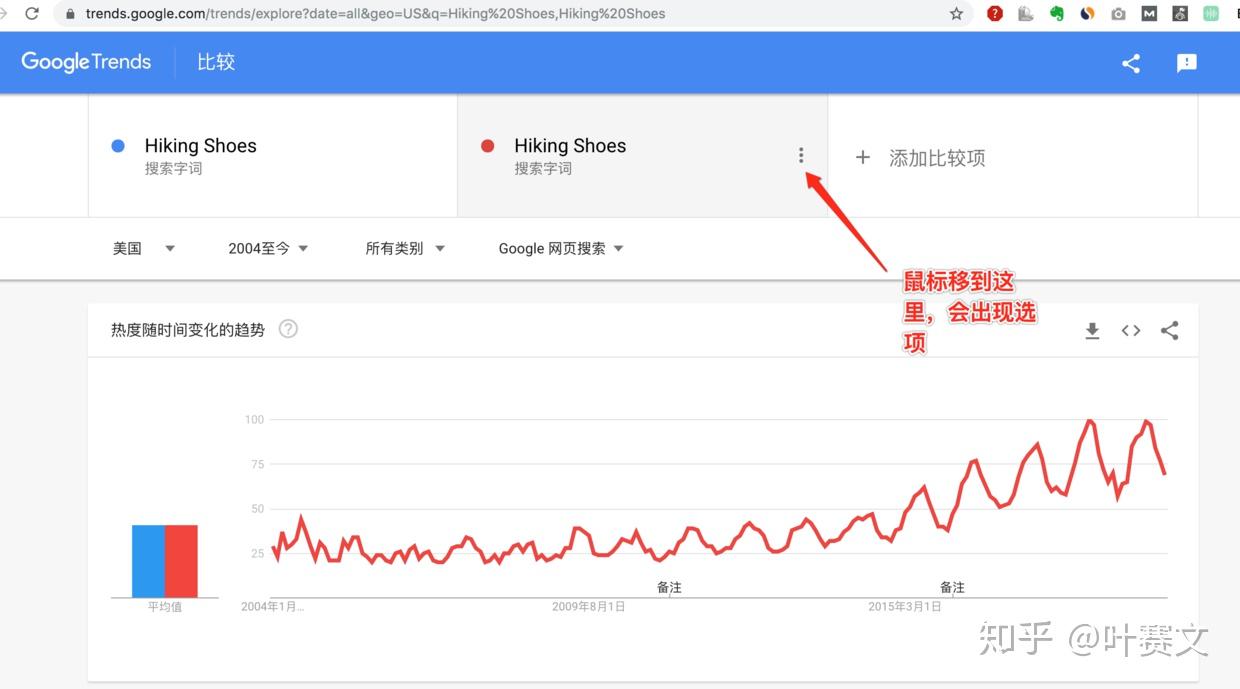Open options menu for second Hiking Shoes term
This screenshot has height=689, width=1240.
click(x=801, y=156)
